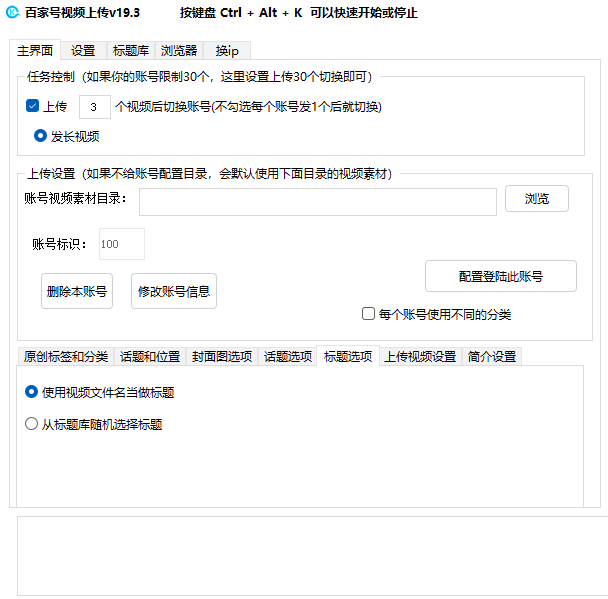Switch to the 主界面 tab

tap(35, 50)
